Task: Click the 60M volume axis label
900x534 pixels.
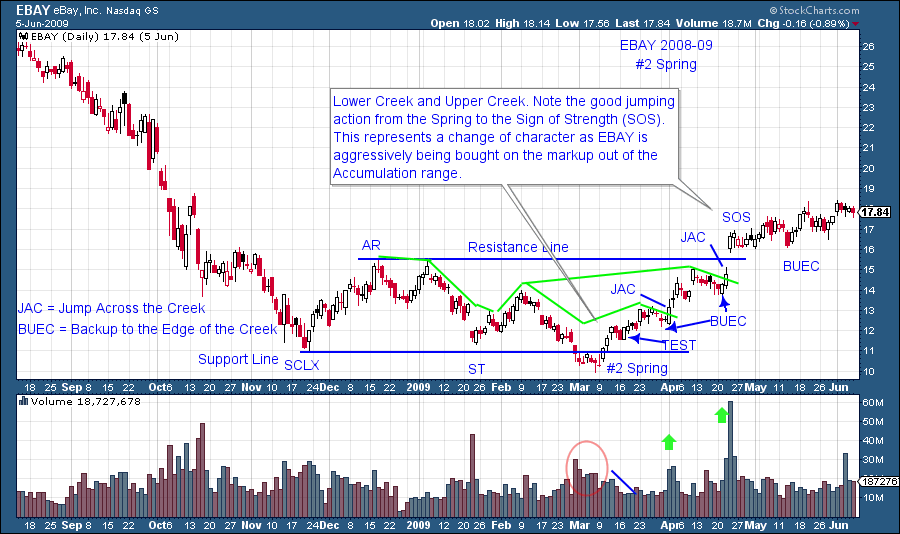Action: 873,403
